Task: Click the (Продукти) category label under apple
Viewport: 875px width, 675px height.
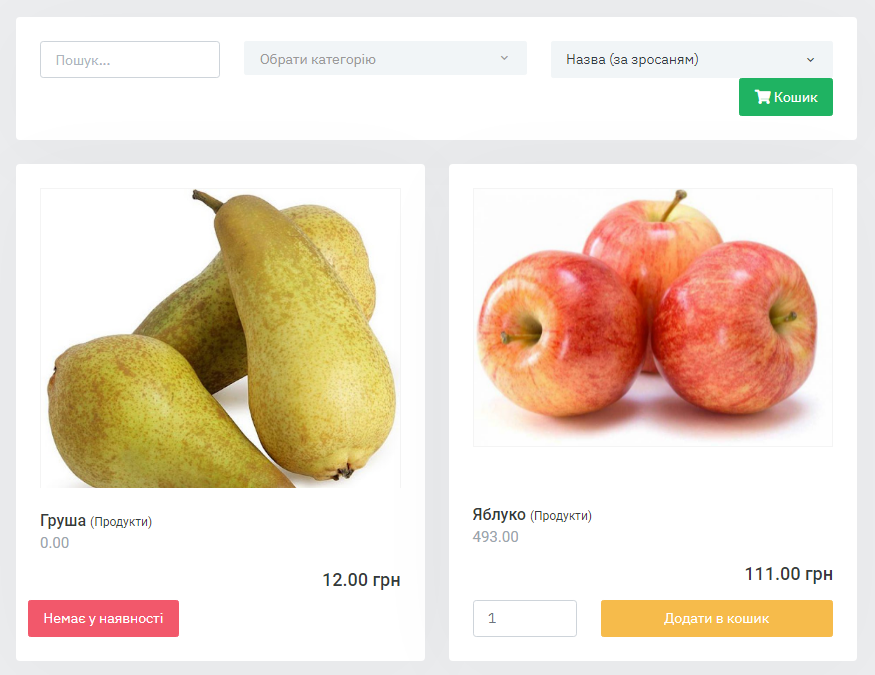Action: click(561, 515)
